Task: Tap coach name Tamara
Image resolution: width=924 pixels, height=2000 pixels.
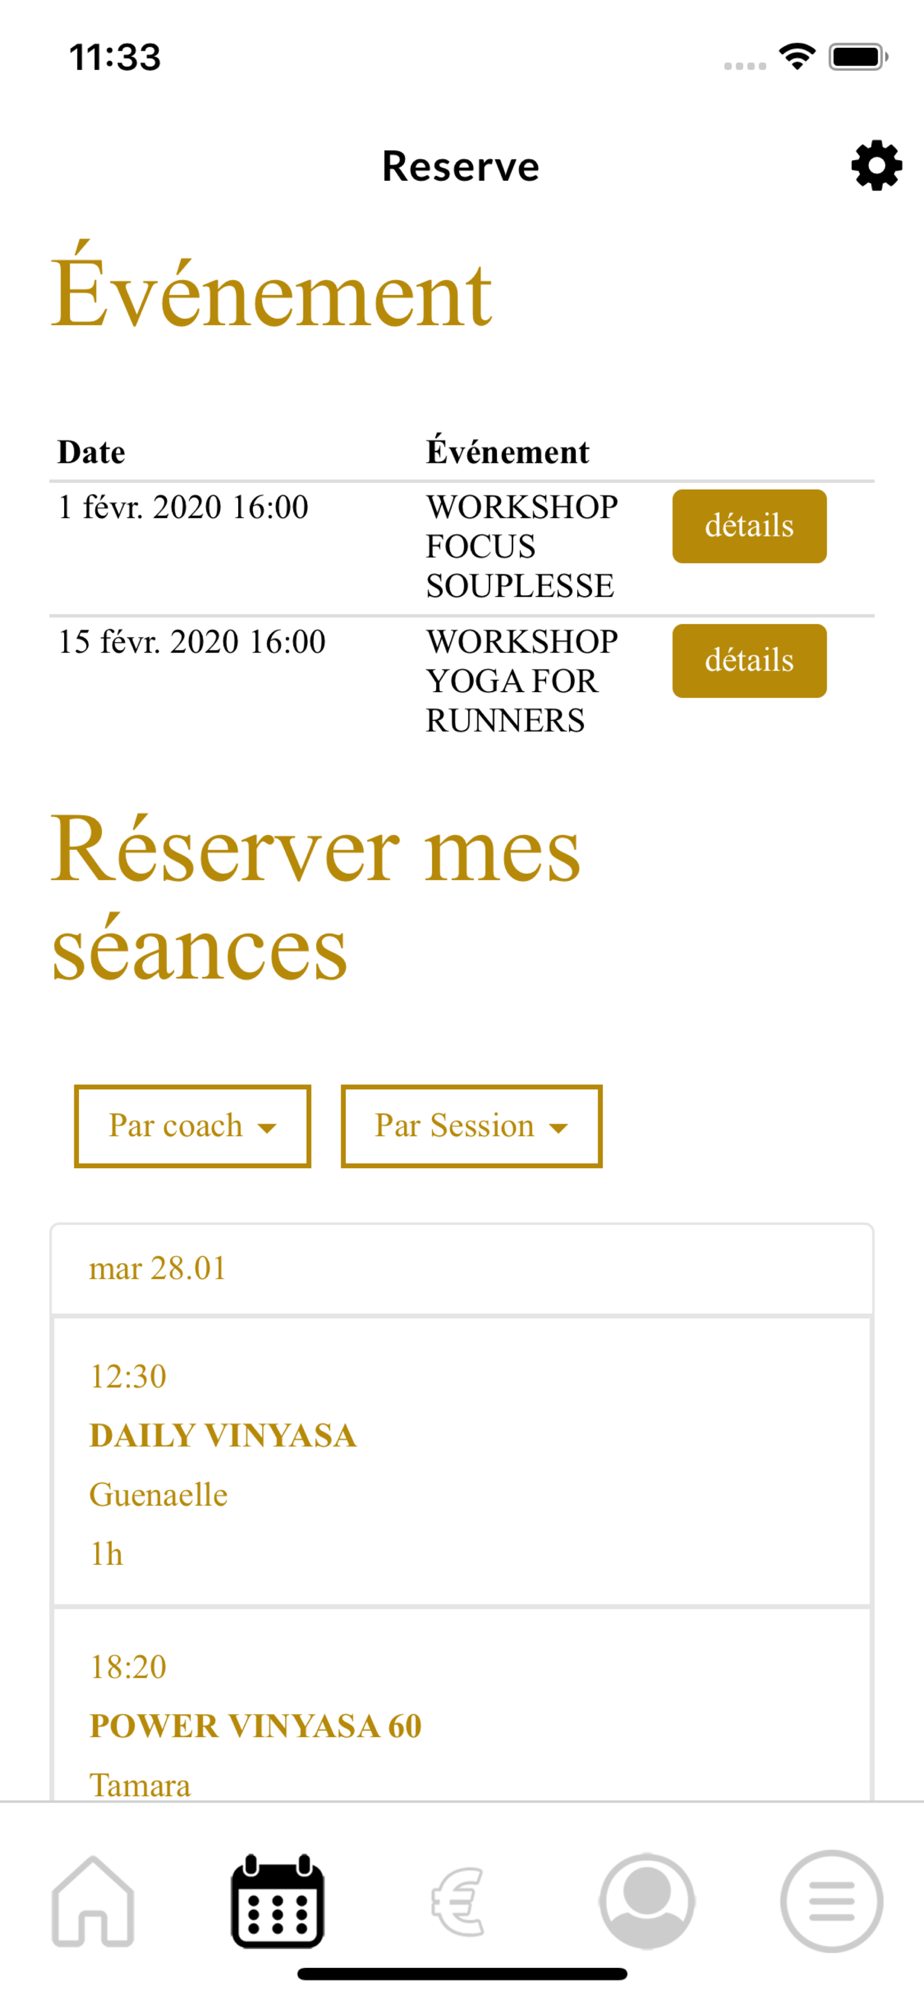Action: (x=140, y=1786)
